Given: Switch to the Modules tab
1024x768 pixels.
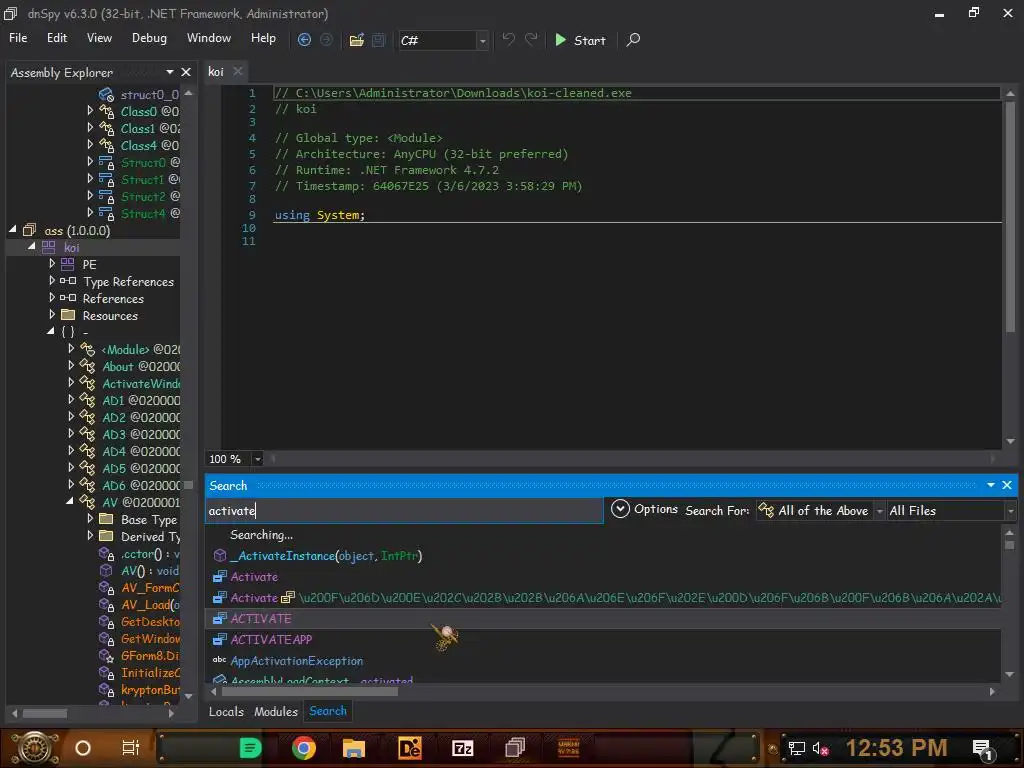Looking at the screenshot, I should pos(276,711).
